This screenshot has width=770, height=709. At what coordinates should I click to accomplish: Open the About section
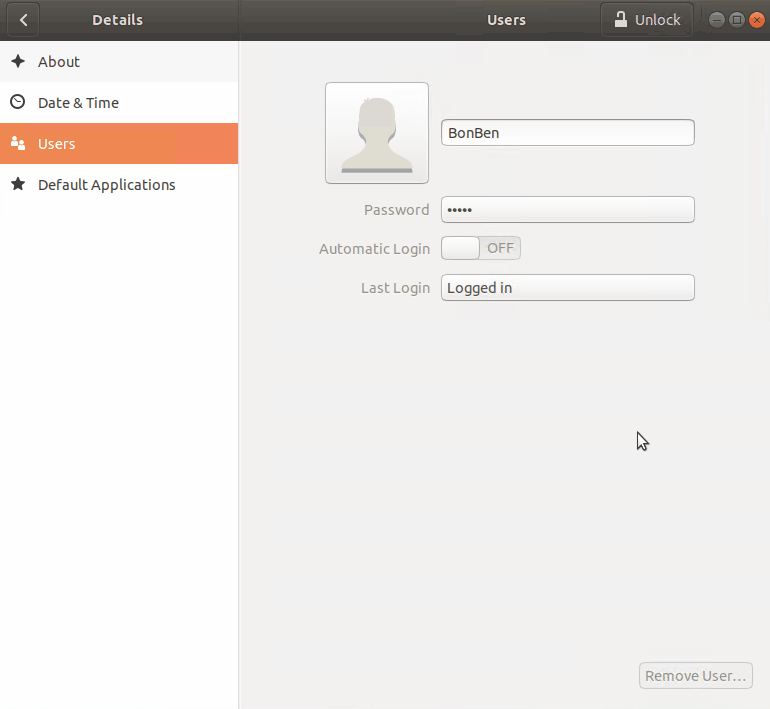pos(119,62)
